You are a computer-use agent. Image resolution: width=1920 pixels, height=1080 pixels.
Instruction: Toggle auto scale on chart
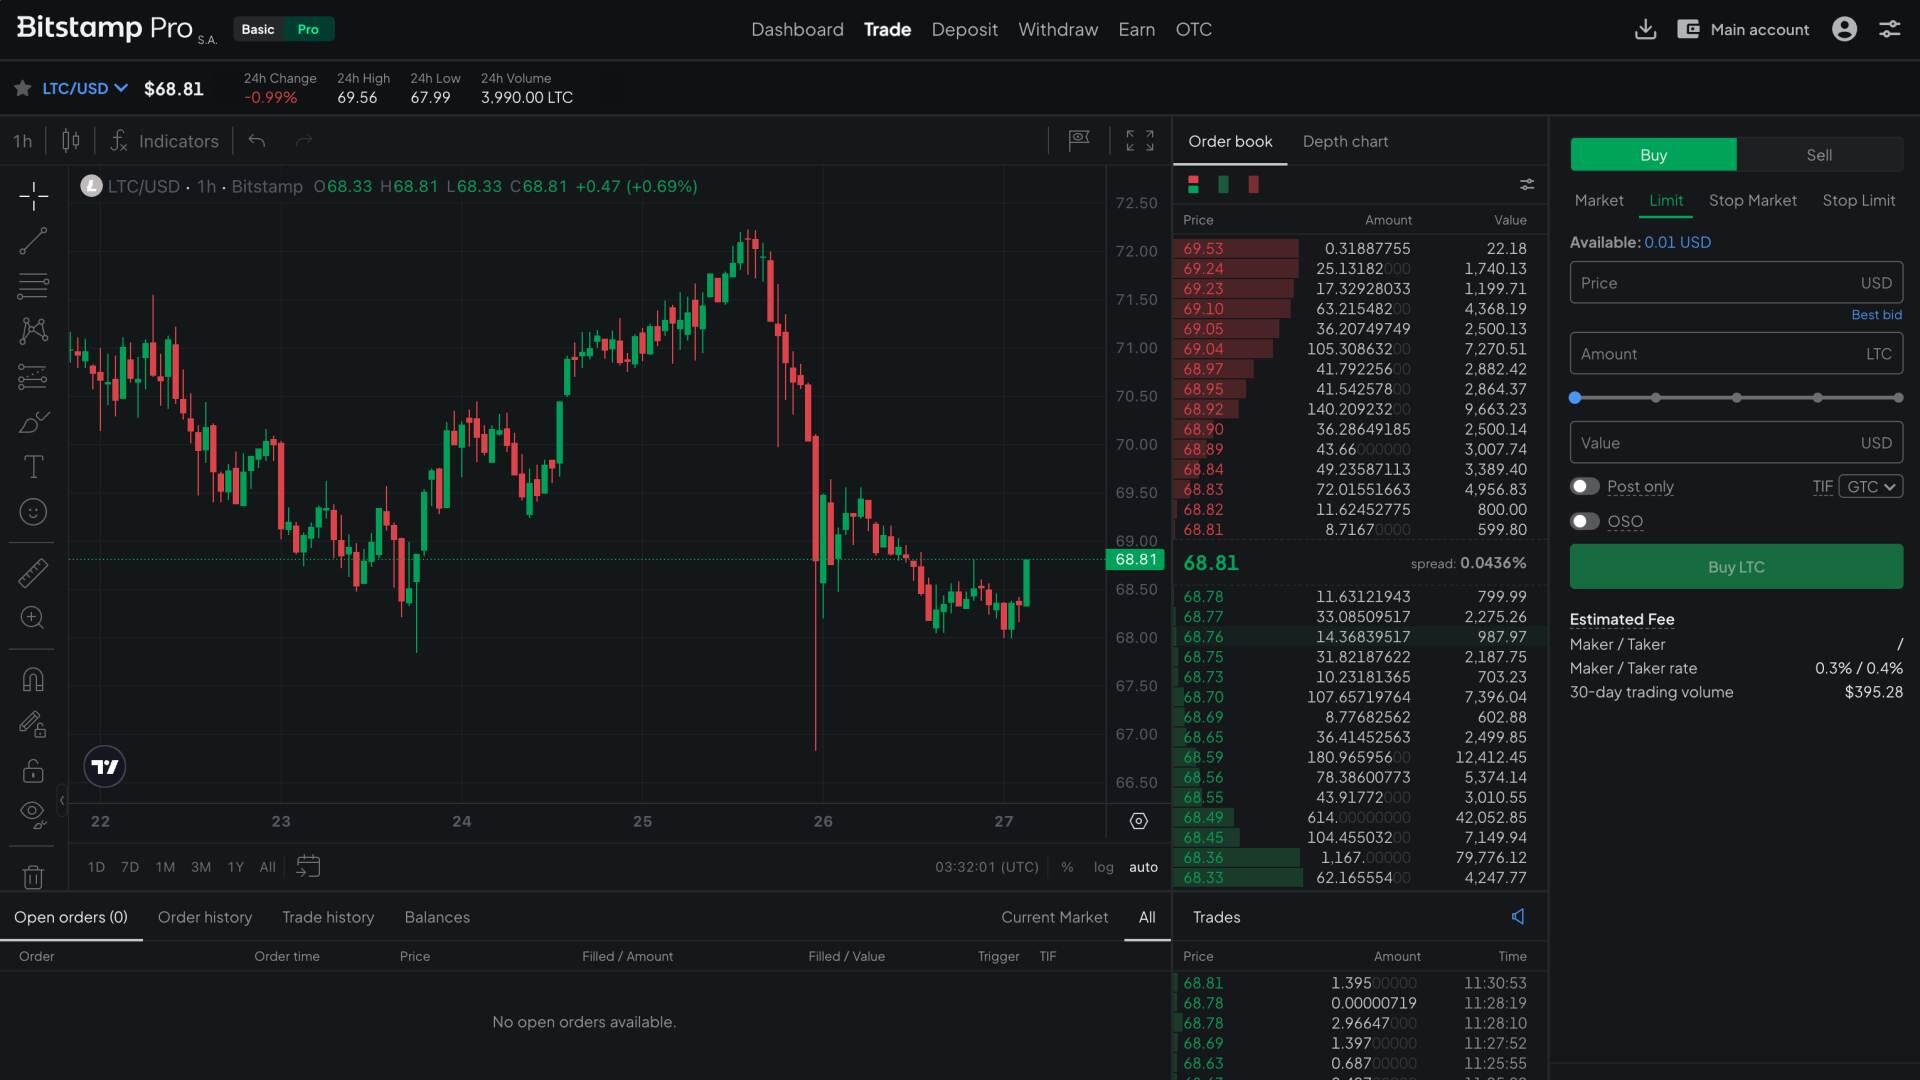click(x=1143, y=867)
